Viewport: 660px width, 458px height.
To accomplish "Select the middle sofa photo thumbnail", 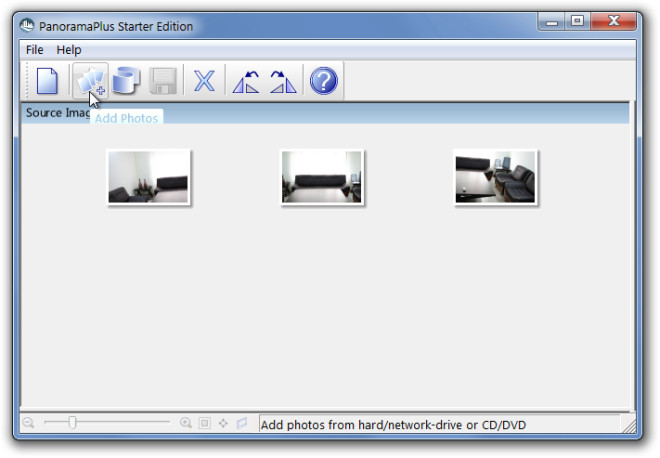I will point(322,177).
